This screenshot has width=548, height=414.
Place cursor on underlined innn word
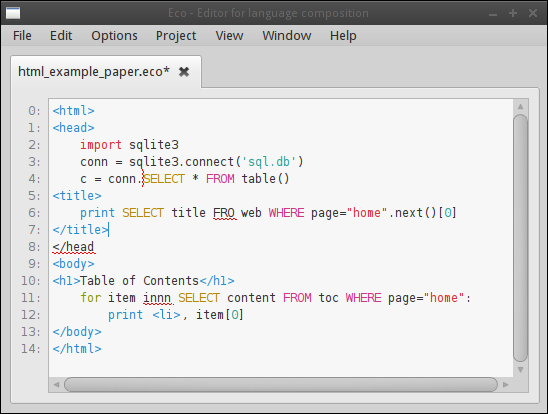click(157, 298)
